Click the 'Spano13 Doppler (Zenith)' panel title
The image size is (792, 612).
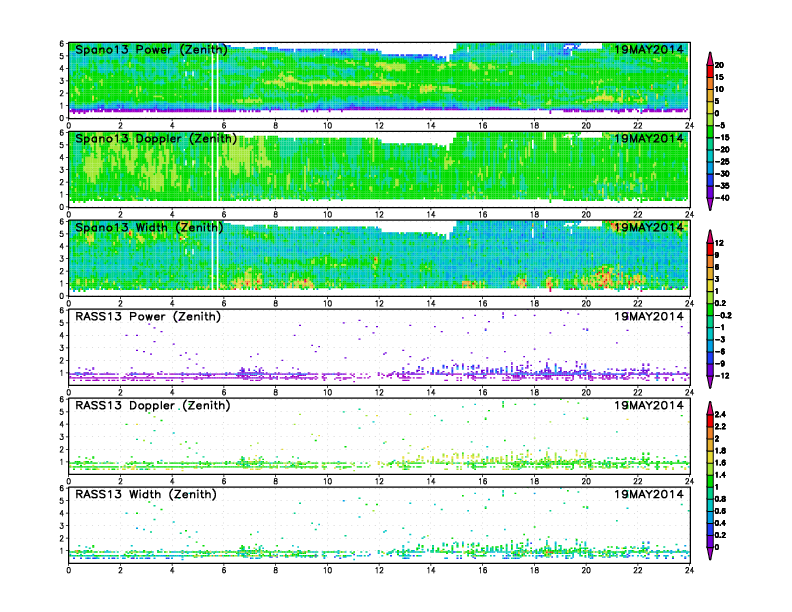point(156,138)
